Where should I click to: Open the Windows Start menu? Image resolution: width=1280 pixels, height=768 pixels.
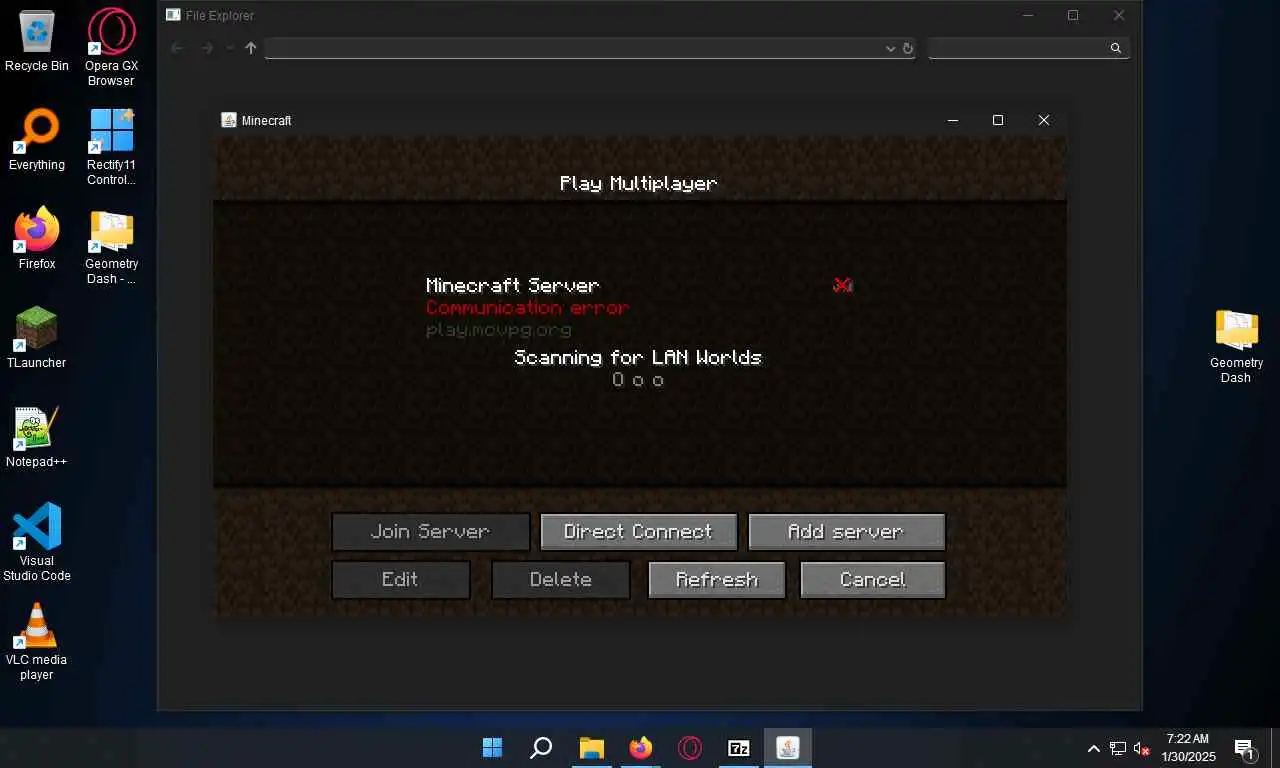click(x=493, y=748)
